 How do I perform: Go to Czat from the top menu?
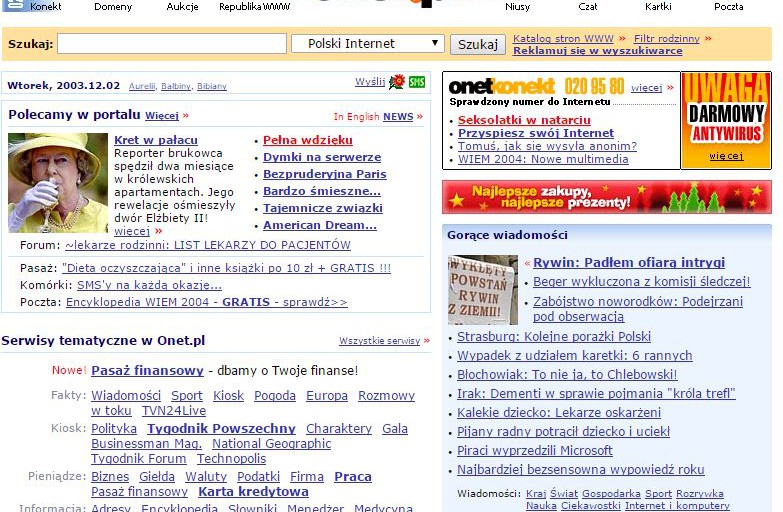click(588, 7)
